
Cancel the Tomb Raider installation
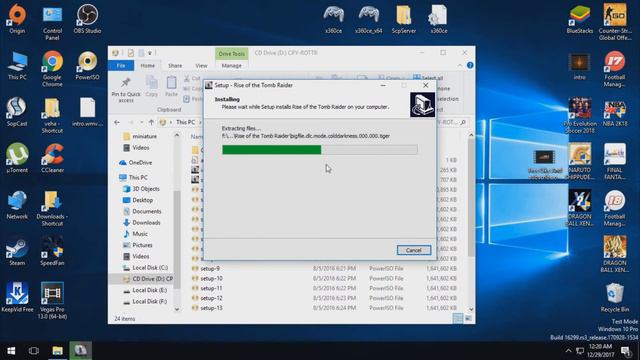coord(413,250)
